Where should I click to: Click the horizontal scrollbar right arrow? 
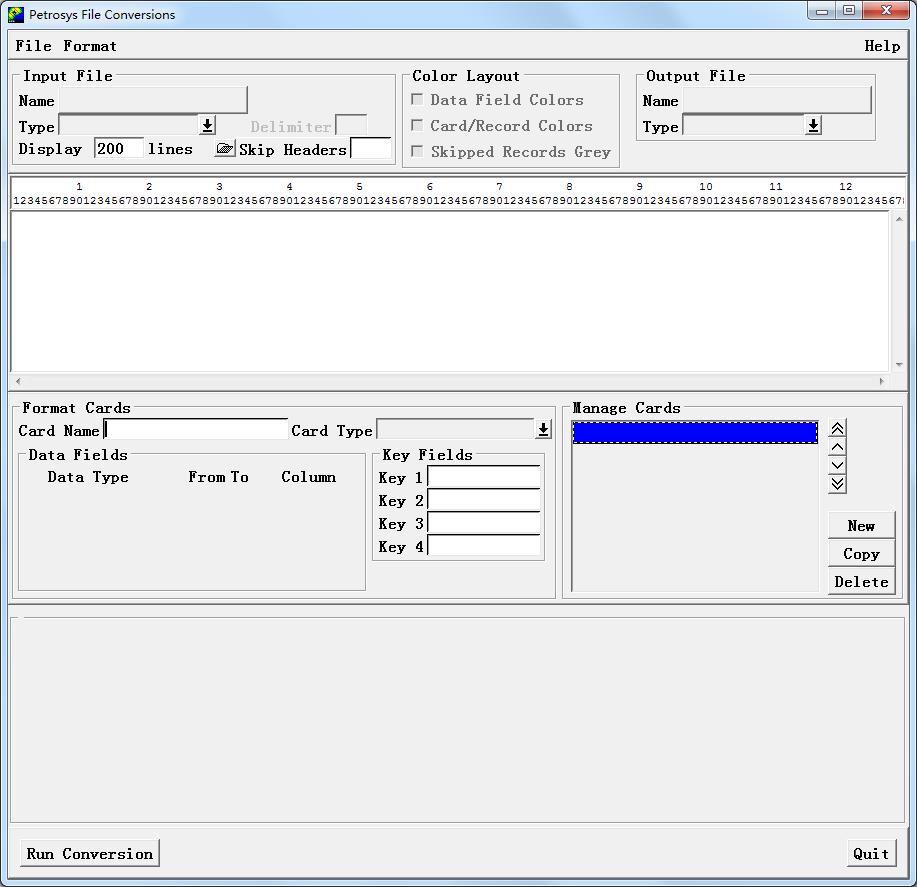[x=882, y=381]
